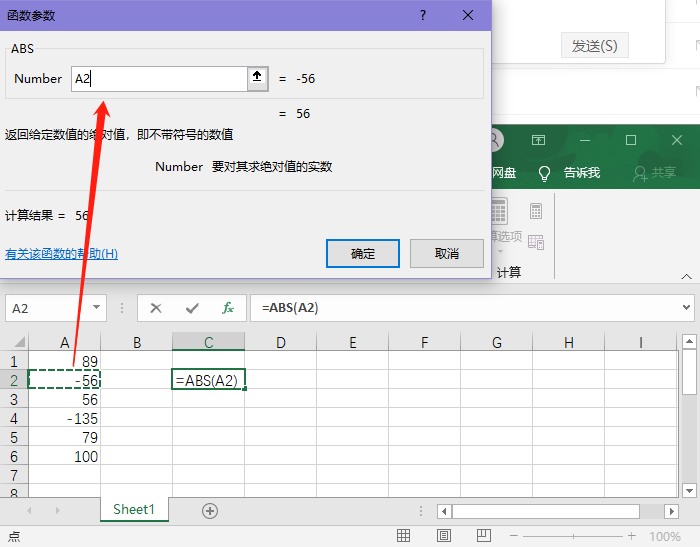
Task: Expand the formula bar
Action: click(686, 308)
